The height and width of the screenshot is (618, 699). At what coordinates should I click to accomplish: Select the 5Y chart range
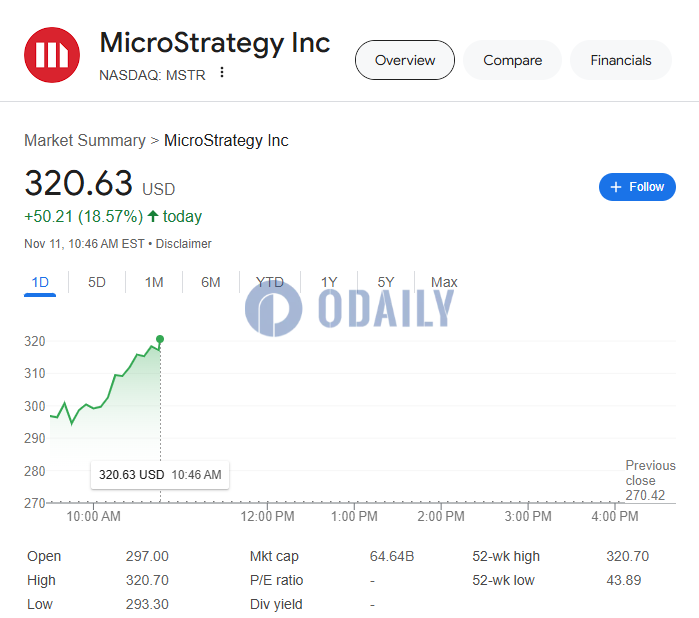(386, 282)
